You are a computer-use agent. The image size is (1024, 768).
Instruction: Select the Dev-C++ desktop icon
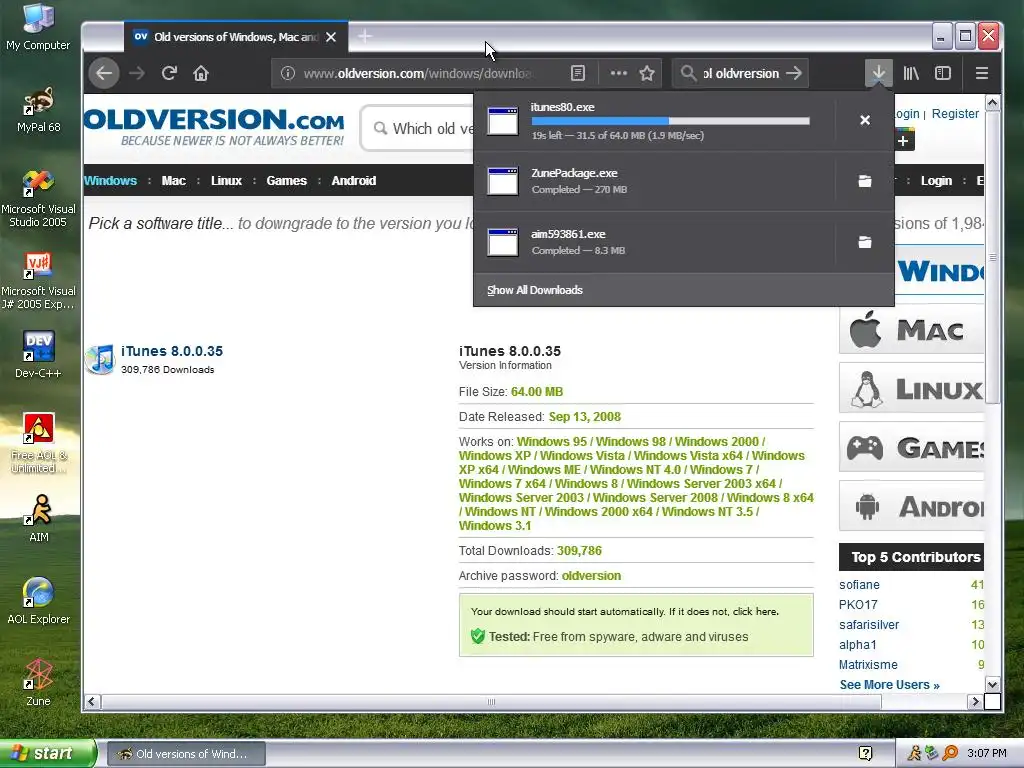(39, 355)
